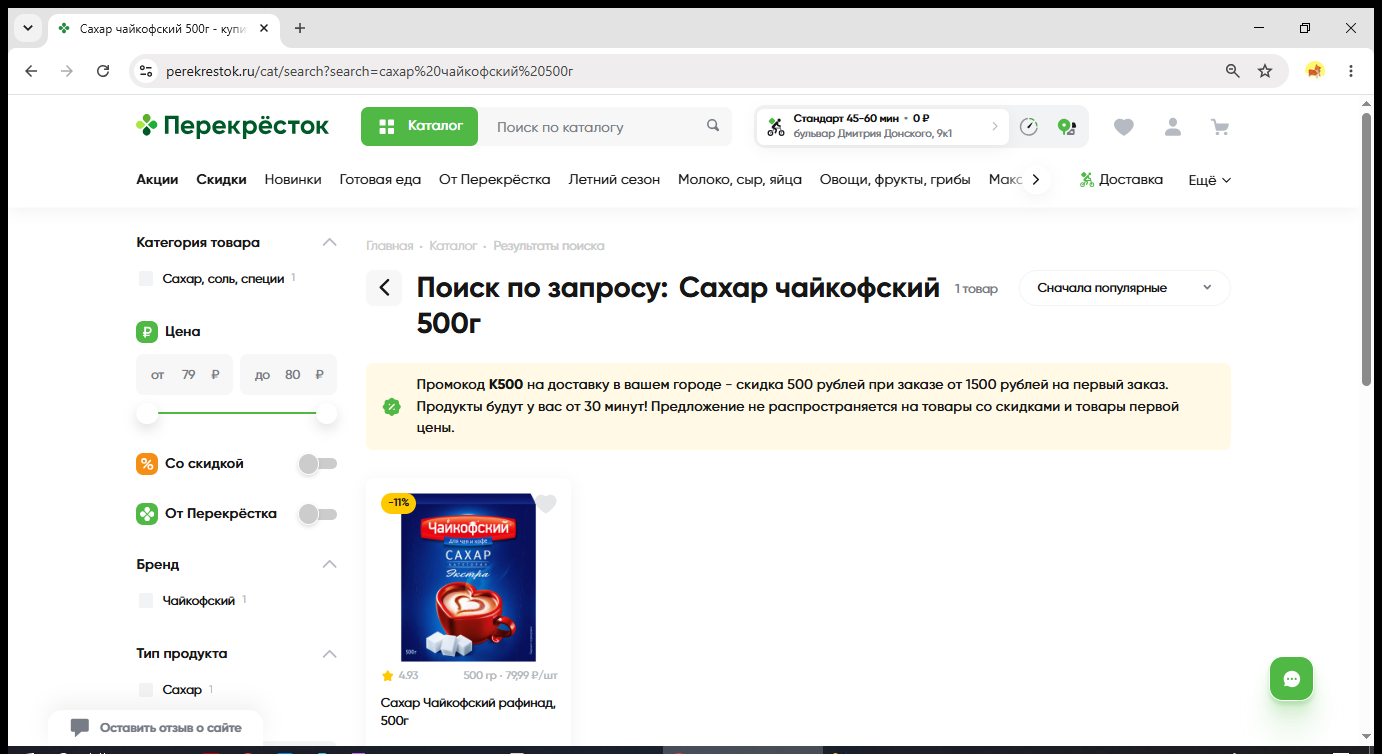Image resolution: width=1382 pixels, height=754 pixels.
Task: Click the minimum price 'от 79' field
Action: (x=184, y=375)
